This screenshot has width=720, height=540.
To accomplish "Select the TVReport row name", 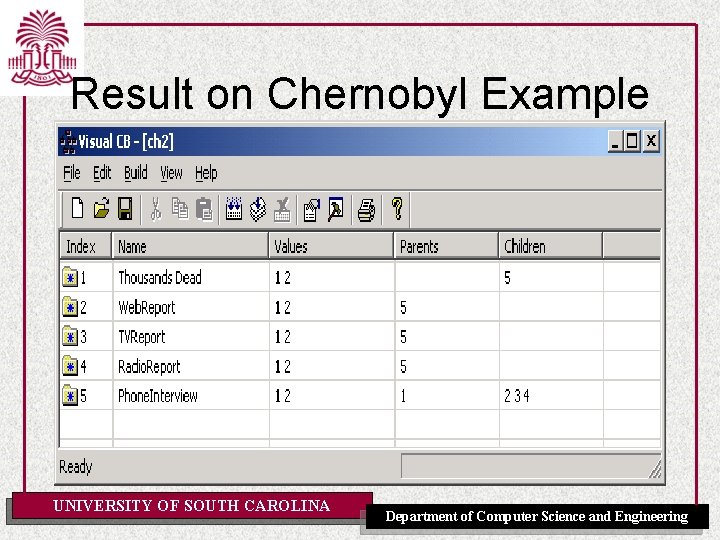I will (141, 337).
